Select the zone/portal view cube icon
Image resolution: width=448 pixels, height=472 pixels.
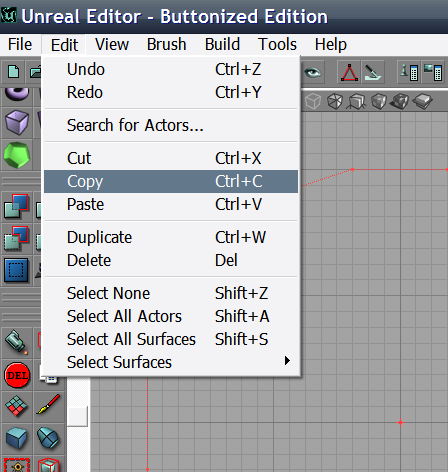point(357,101)
